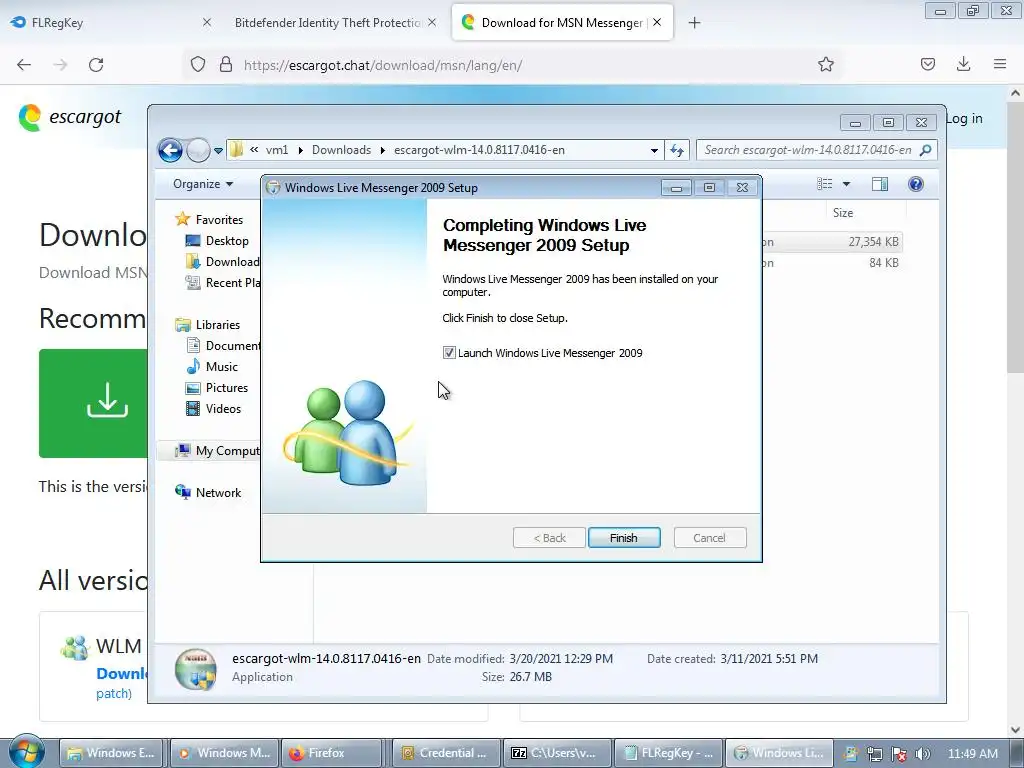Click the Explorer search magnifier icon
Image resolution: width=1024 pixels, height=768 pixels.
point(925,150)
